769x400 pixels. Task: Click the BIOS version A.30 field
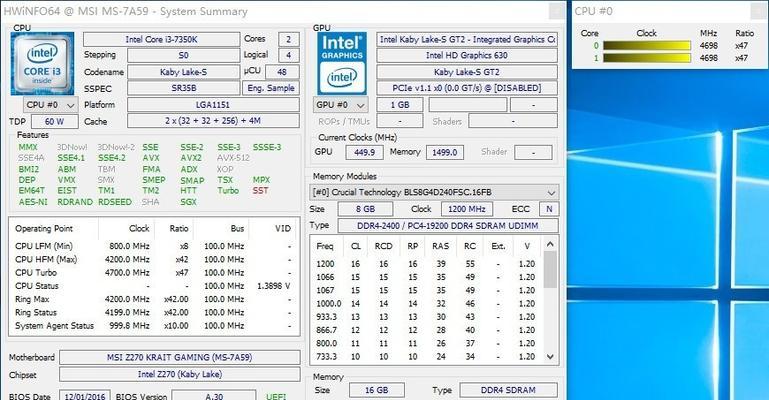click(213, 395)
